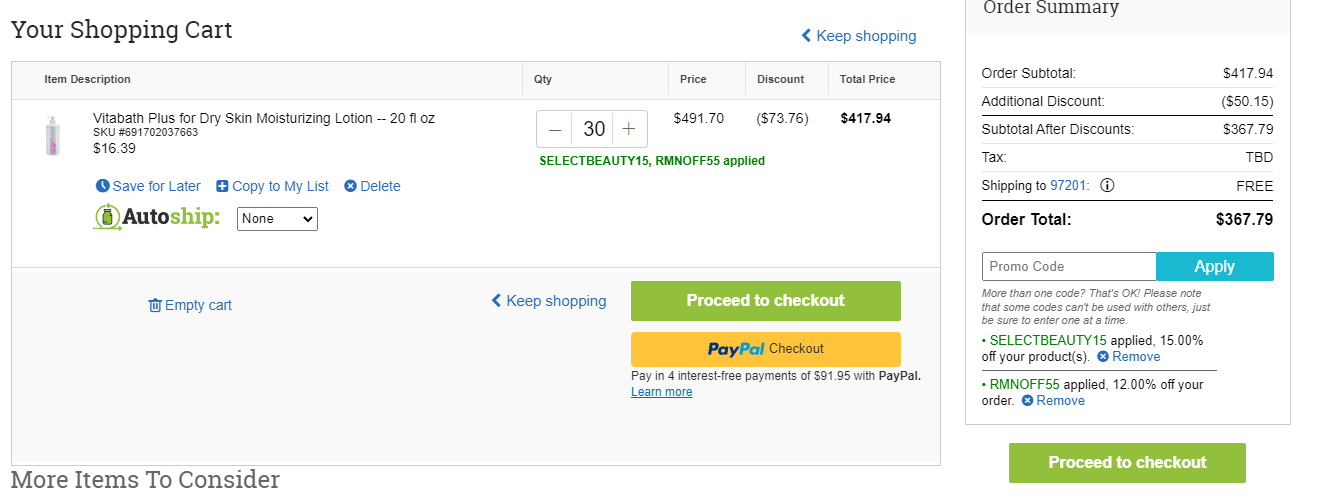Click the clock icon beside Save for Later
The width and height of the screenshot is (1318, 500).
[x=102, y=186]
